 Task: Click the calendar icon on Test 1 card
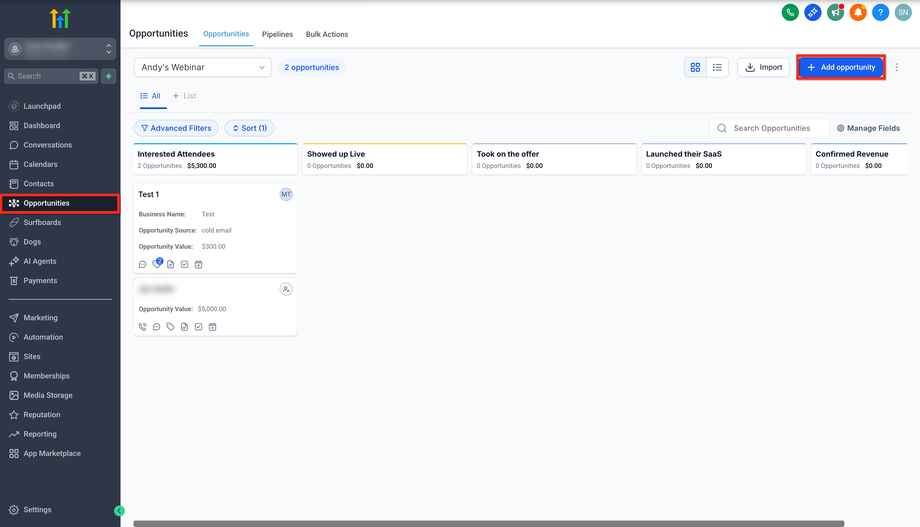pyautogui.click(x=199, y=264)
